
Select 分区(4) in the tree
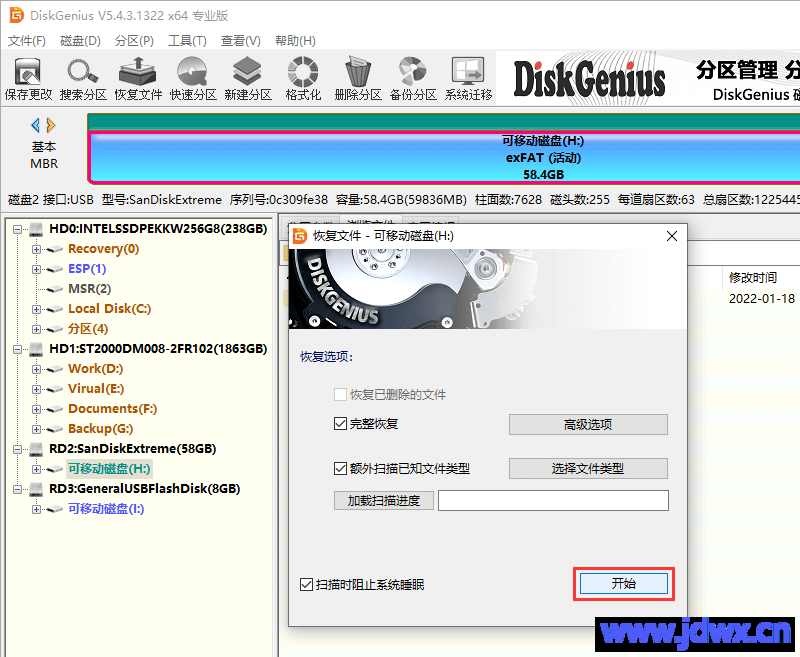tap(88, 329)
